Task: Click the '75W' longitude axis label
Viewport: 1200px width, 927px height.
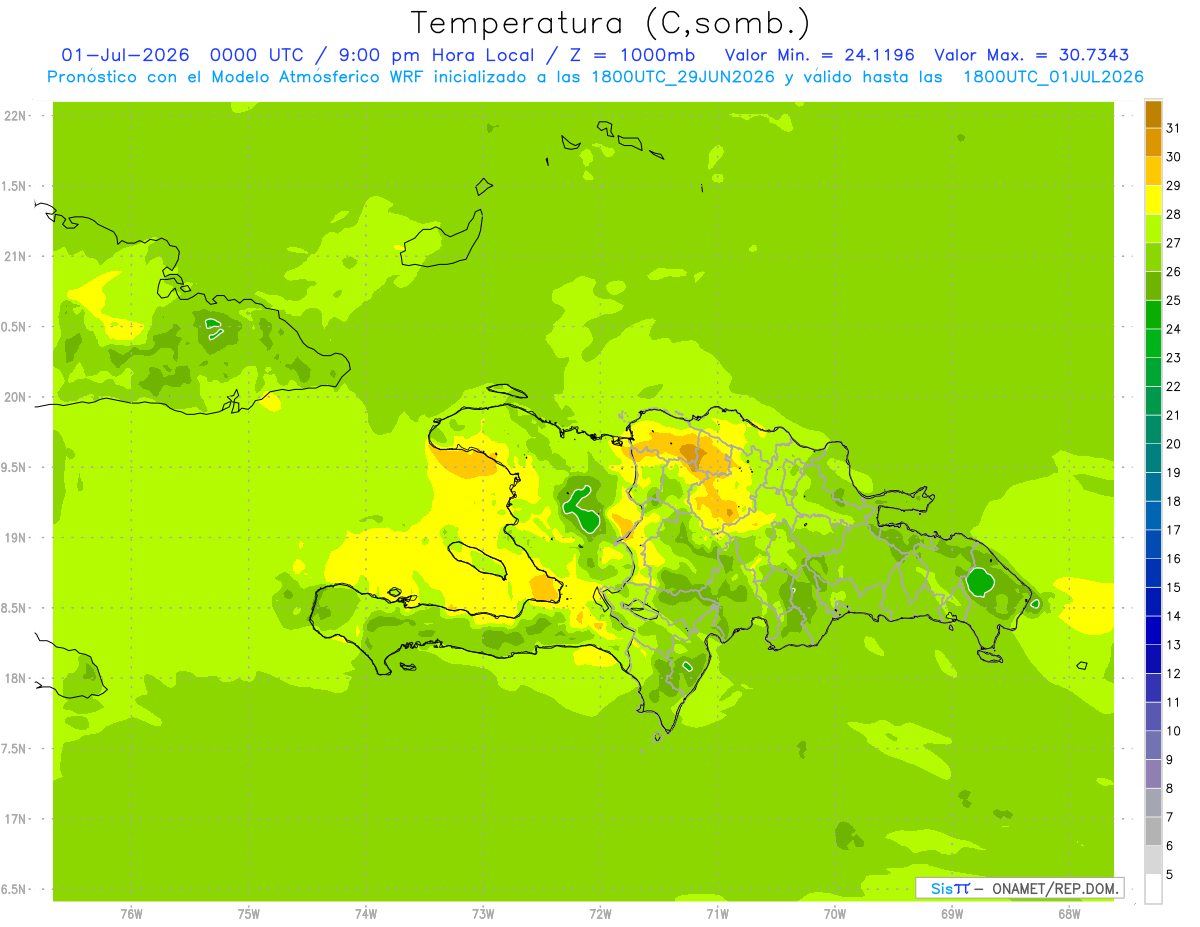Action: point(249,914)
